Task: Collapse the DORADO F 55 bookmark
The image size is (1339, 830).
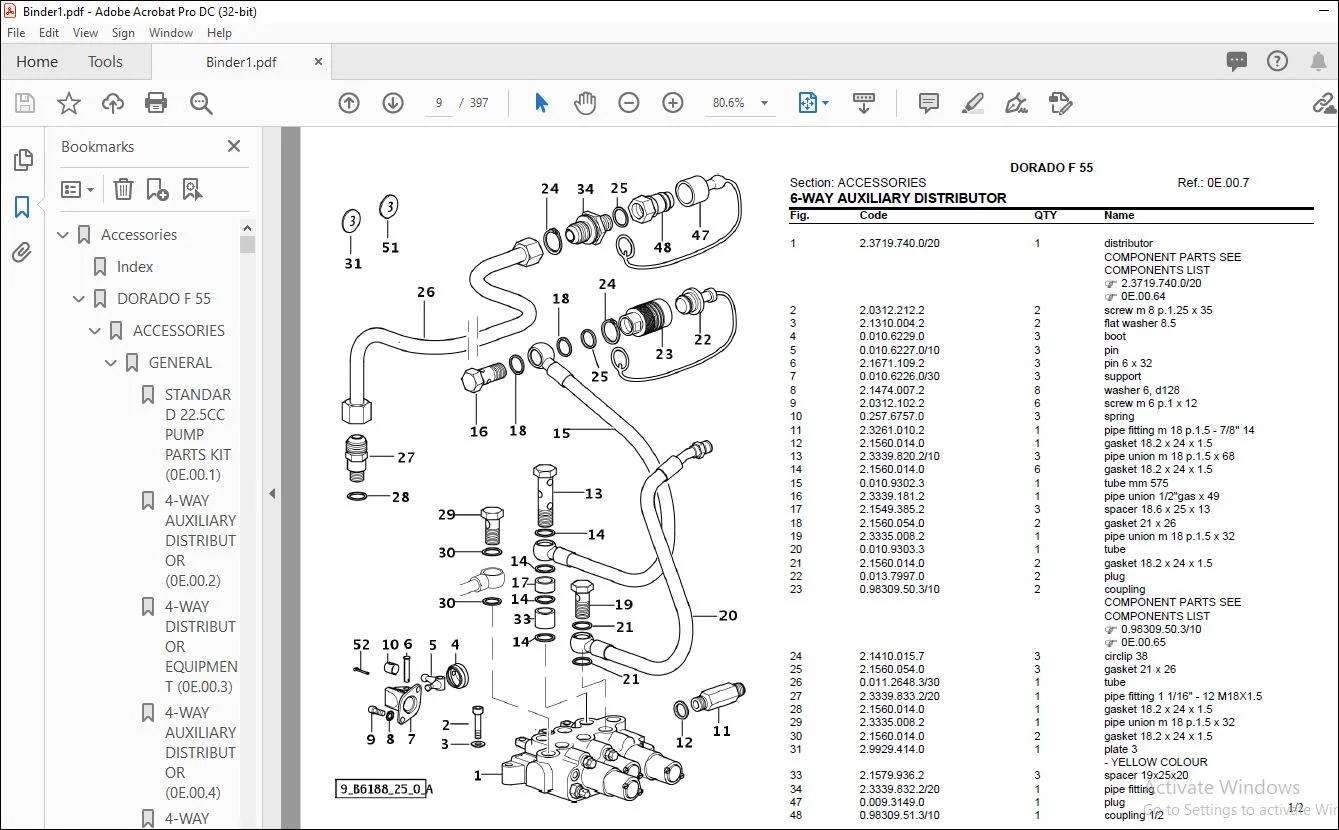Action: 79,299
